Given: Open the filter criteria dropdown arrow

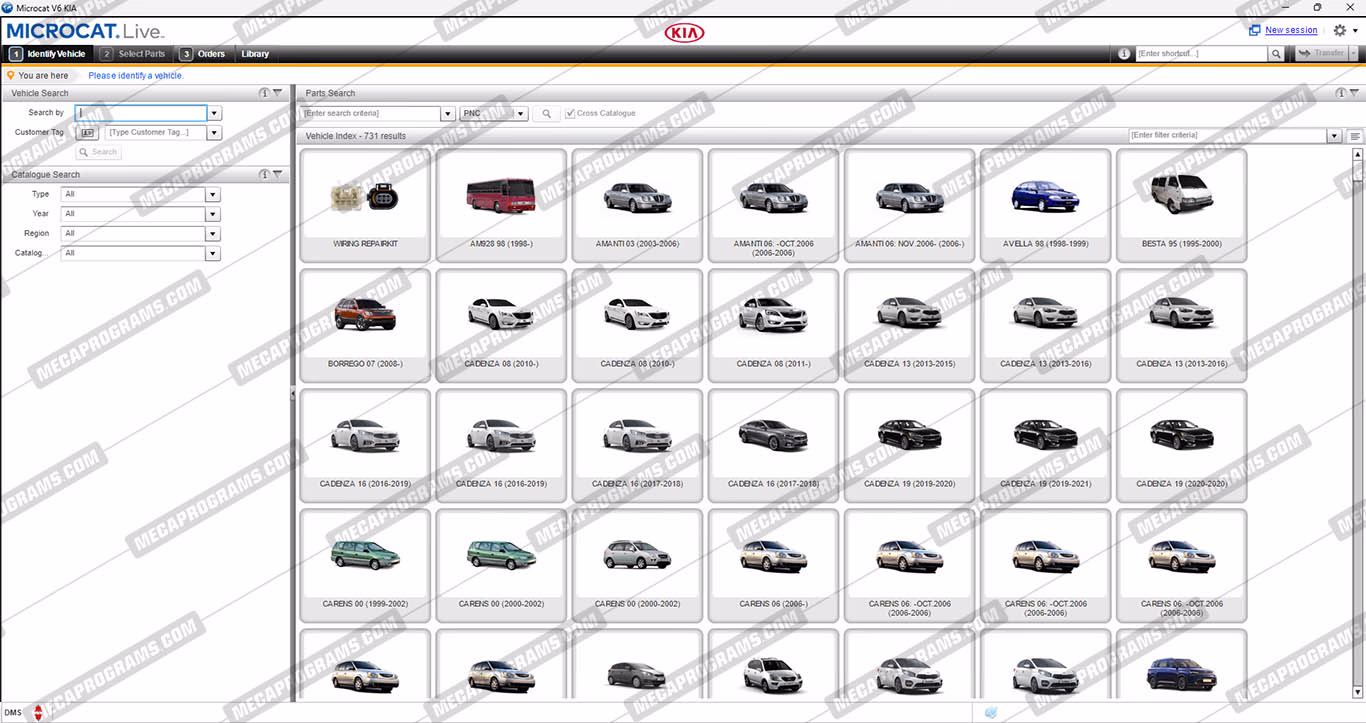Looking at the screenshot, I should (1335, 136).
